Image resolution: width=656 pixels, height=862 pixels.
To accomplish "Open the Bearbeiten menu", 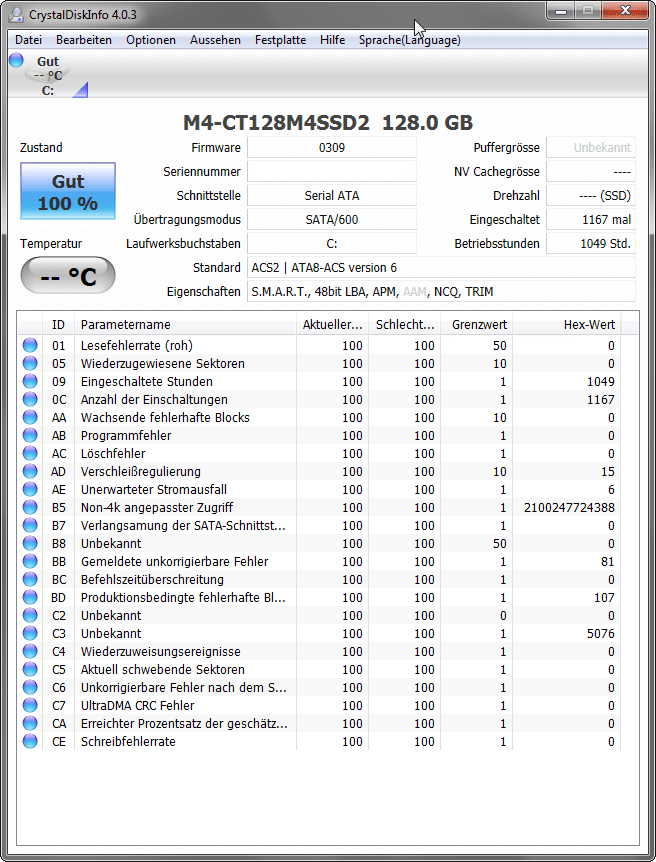I will tap(84, 40).
